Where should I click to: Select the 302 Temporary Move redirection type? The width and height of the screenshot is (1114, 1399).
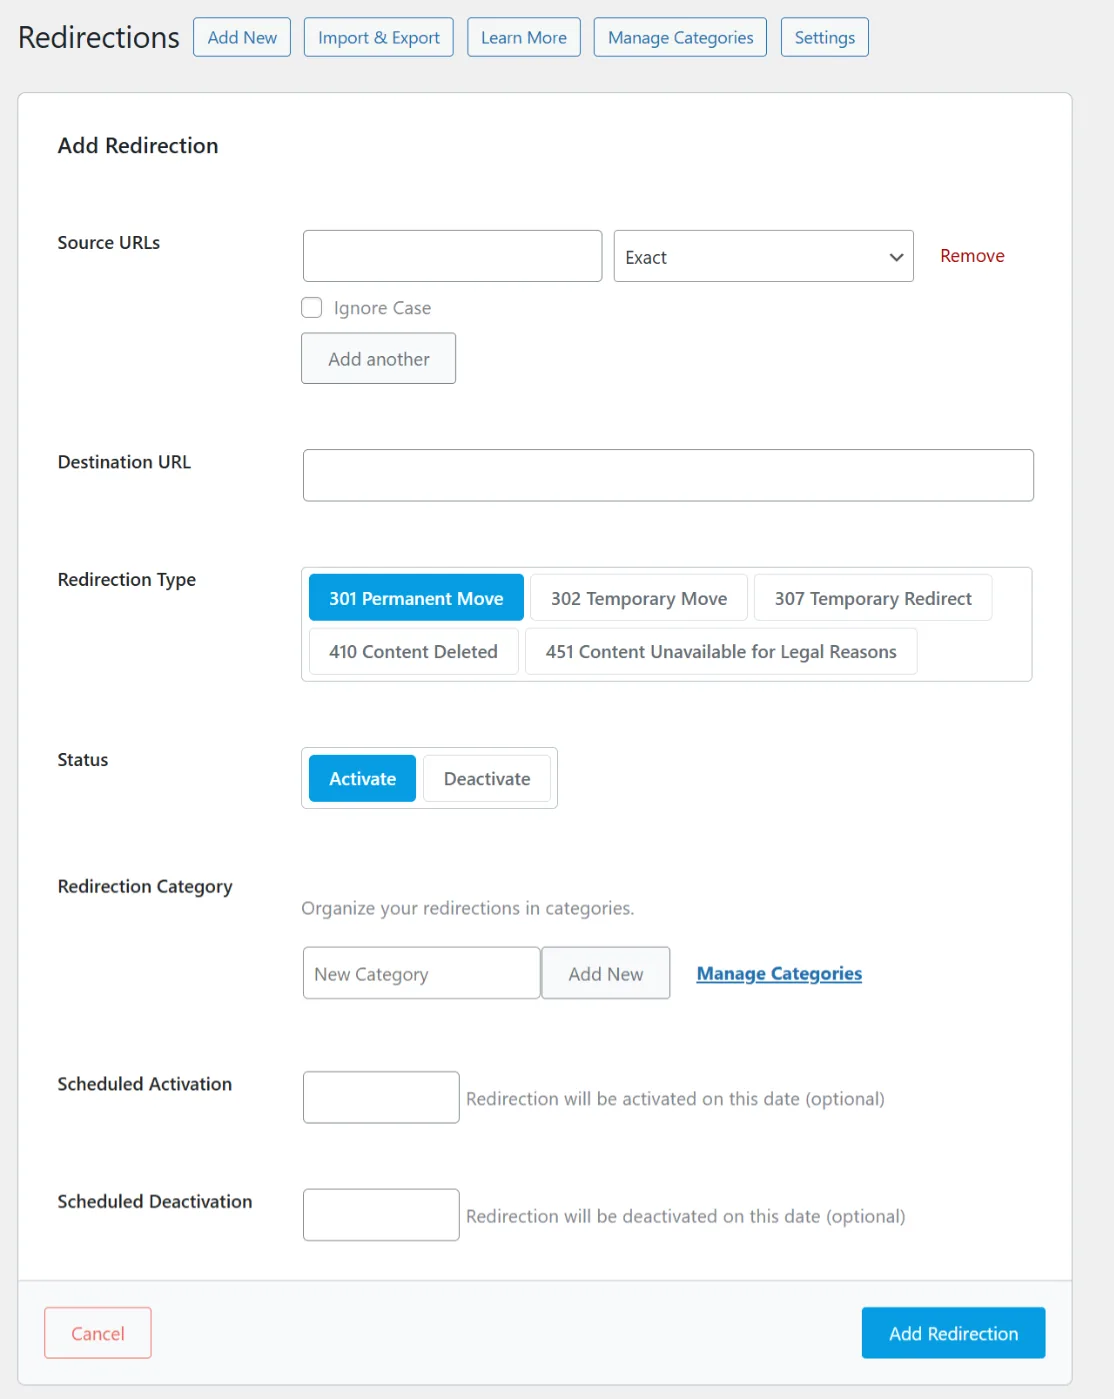click(638, 597)
